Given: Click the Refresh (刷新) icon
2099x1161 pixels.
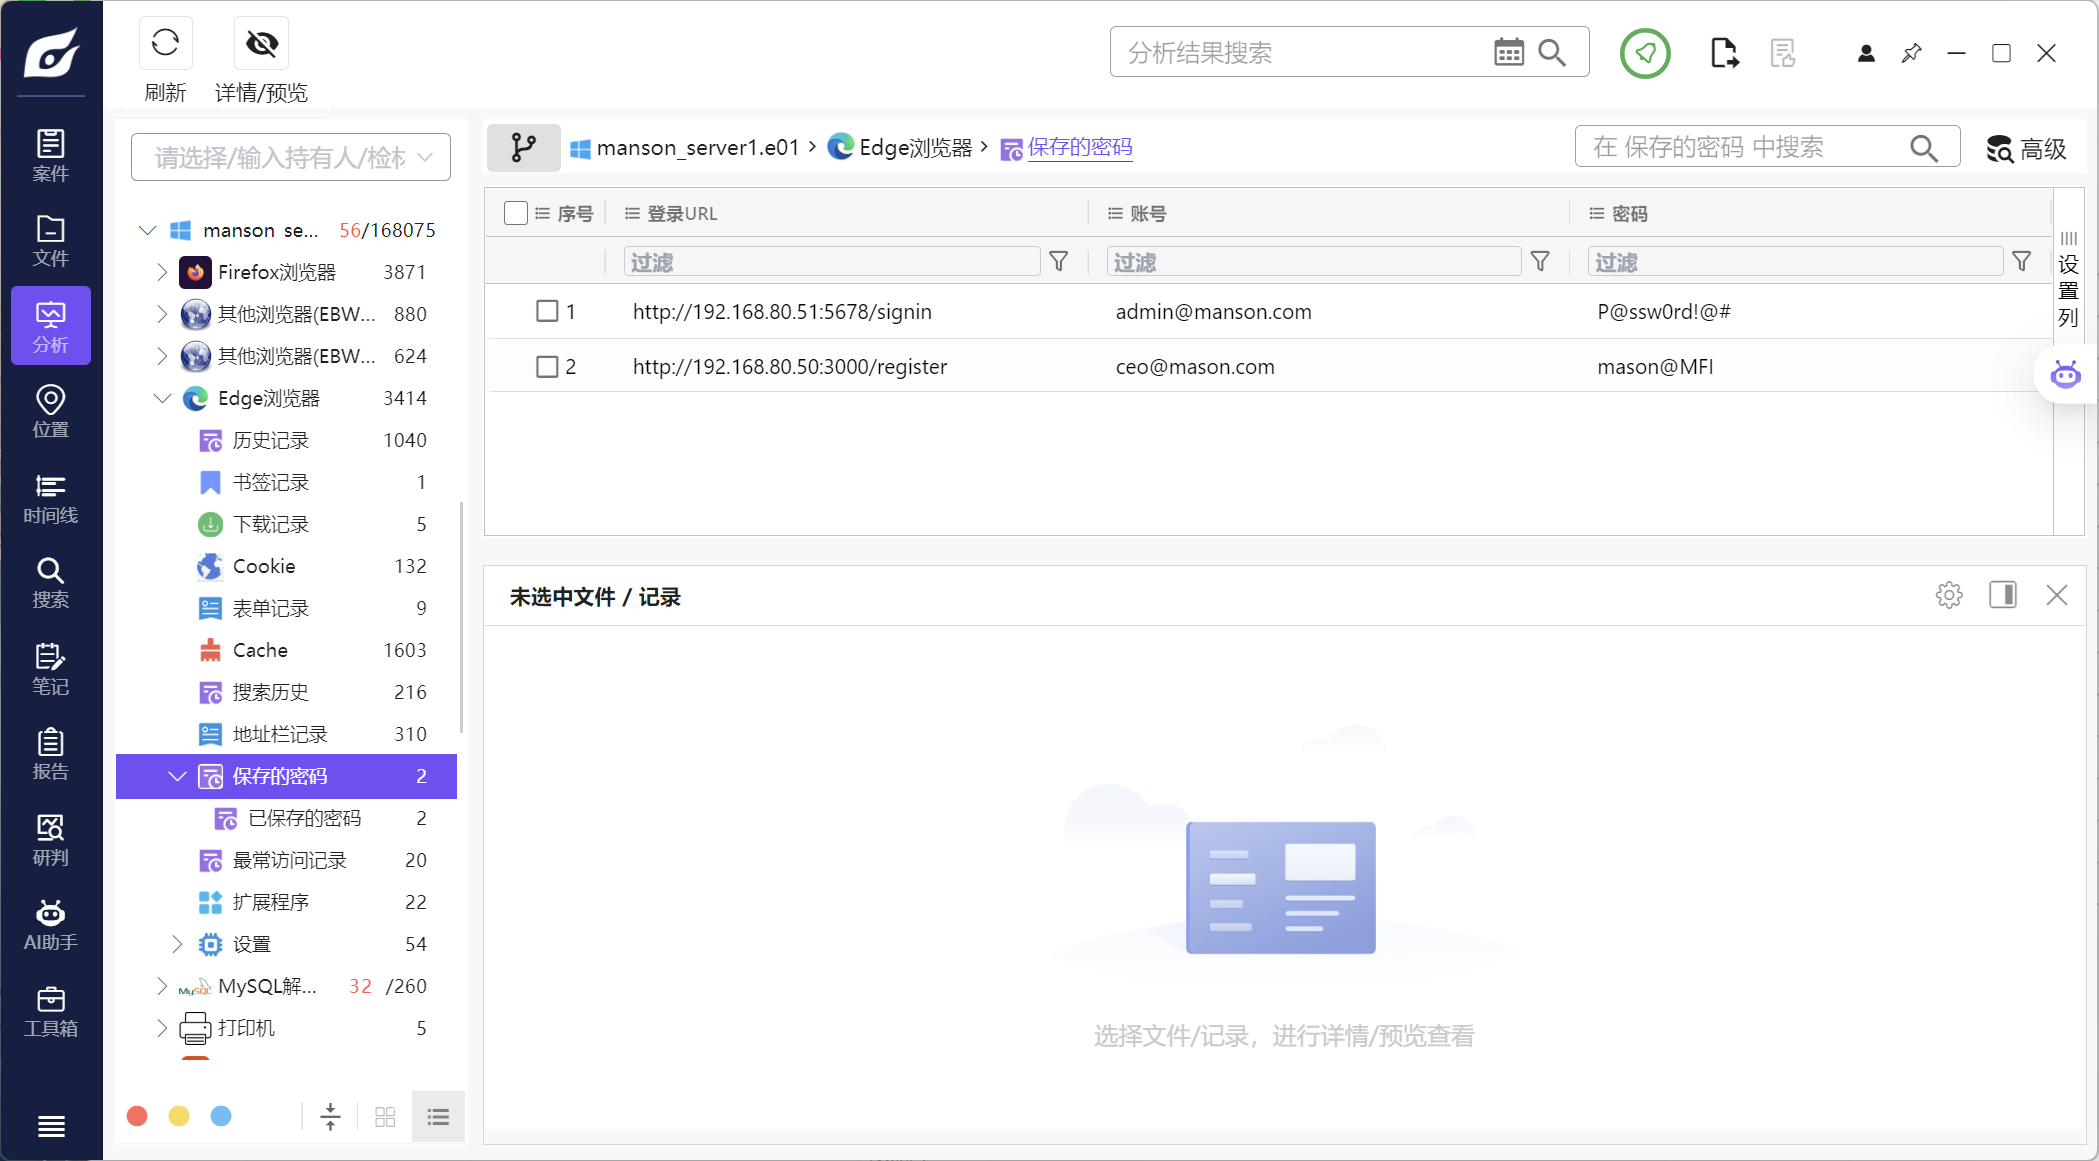Looking at the screenshot, I should pos(165,44).
